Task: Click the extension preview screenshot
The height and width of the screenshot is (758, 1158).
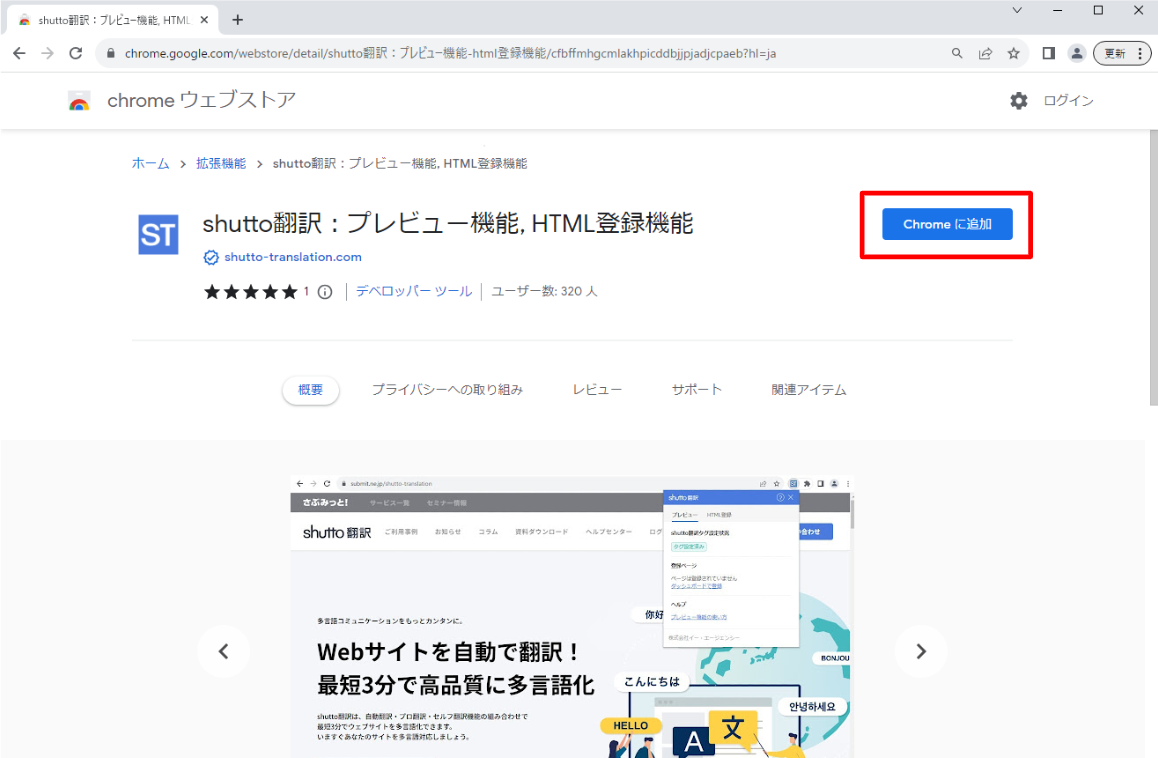Action: coord(571,616)
